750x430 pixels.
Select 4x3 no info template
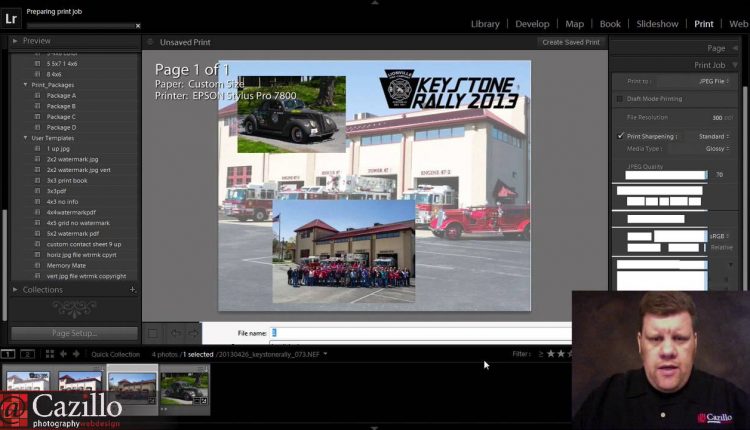click(62, 202)
